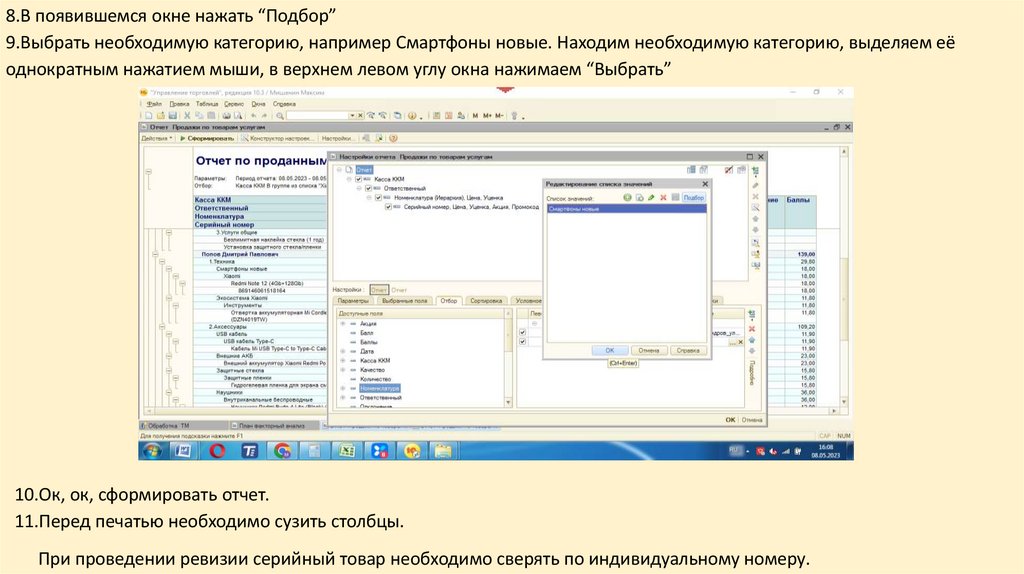
Task: Open the search field dropdown arrow
Action: coord(351,116)
